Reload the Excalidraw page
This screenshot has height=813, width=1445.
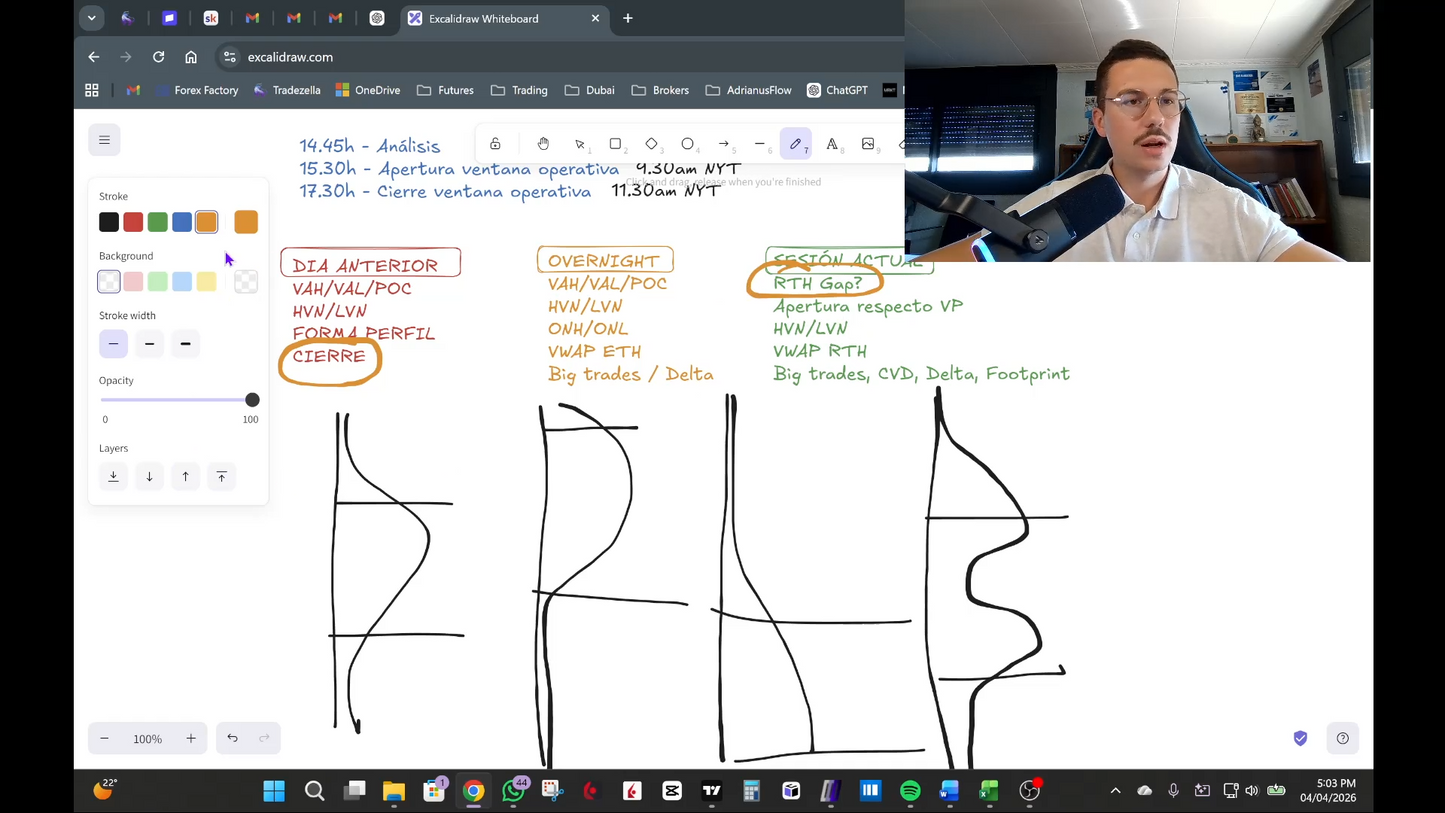point(158,57)
